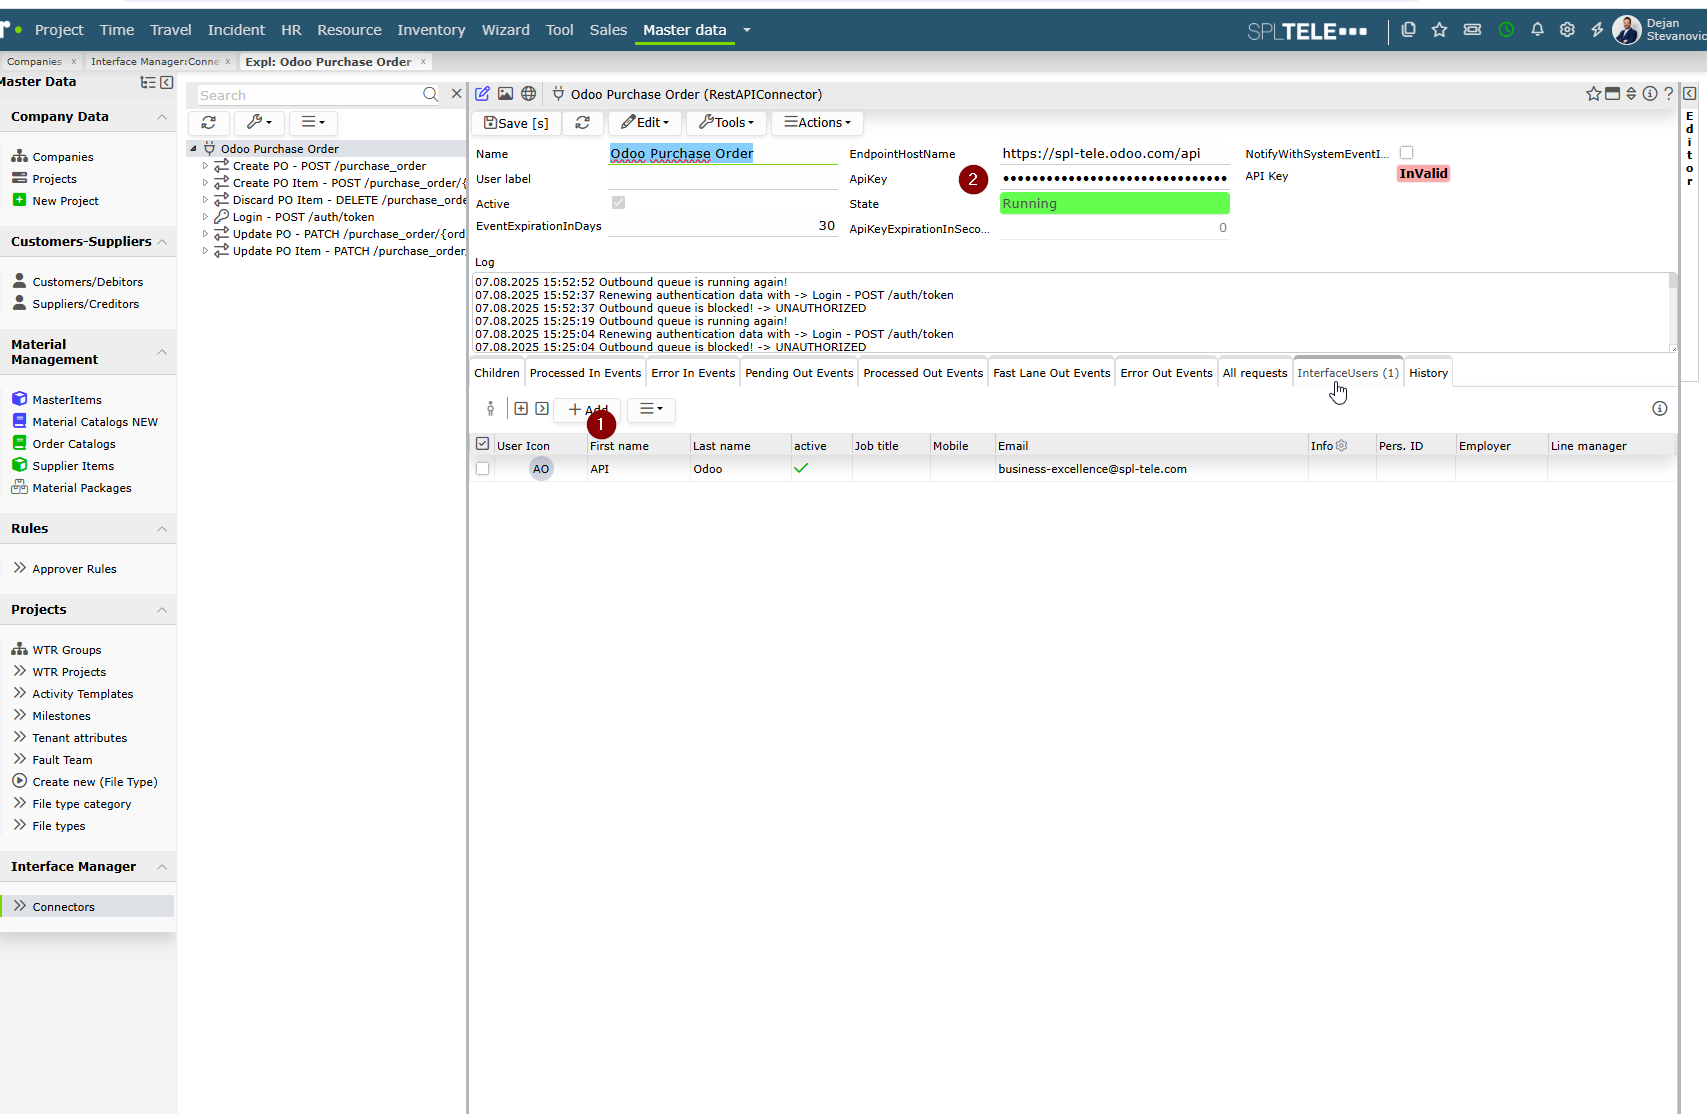This screenshot has width=1707, height=1114.
Task: Collapse the Odoo Purchase Order root node
Action: (x=193, y=149)
